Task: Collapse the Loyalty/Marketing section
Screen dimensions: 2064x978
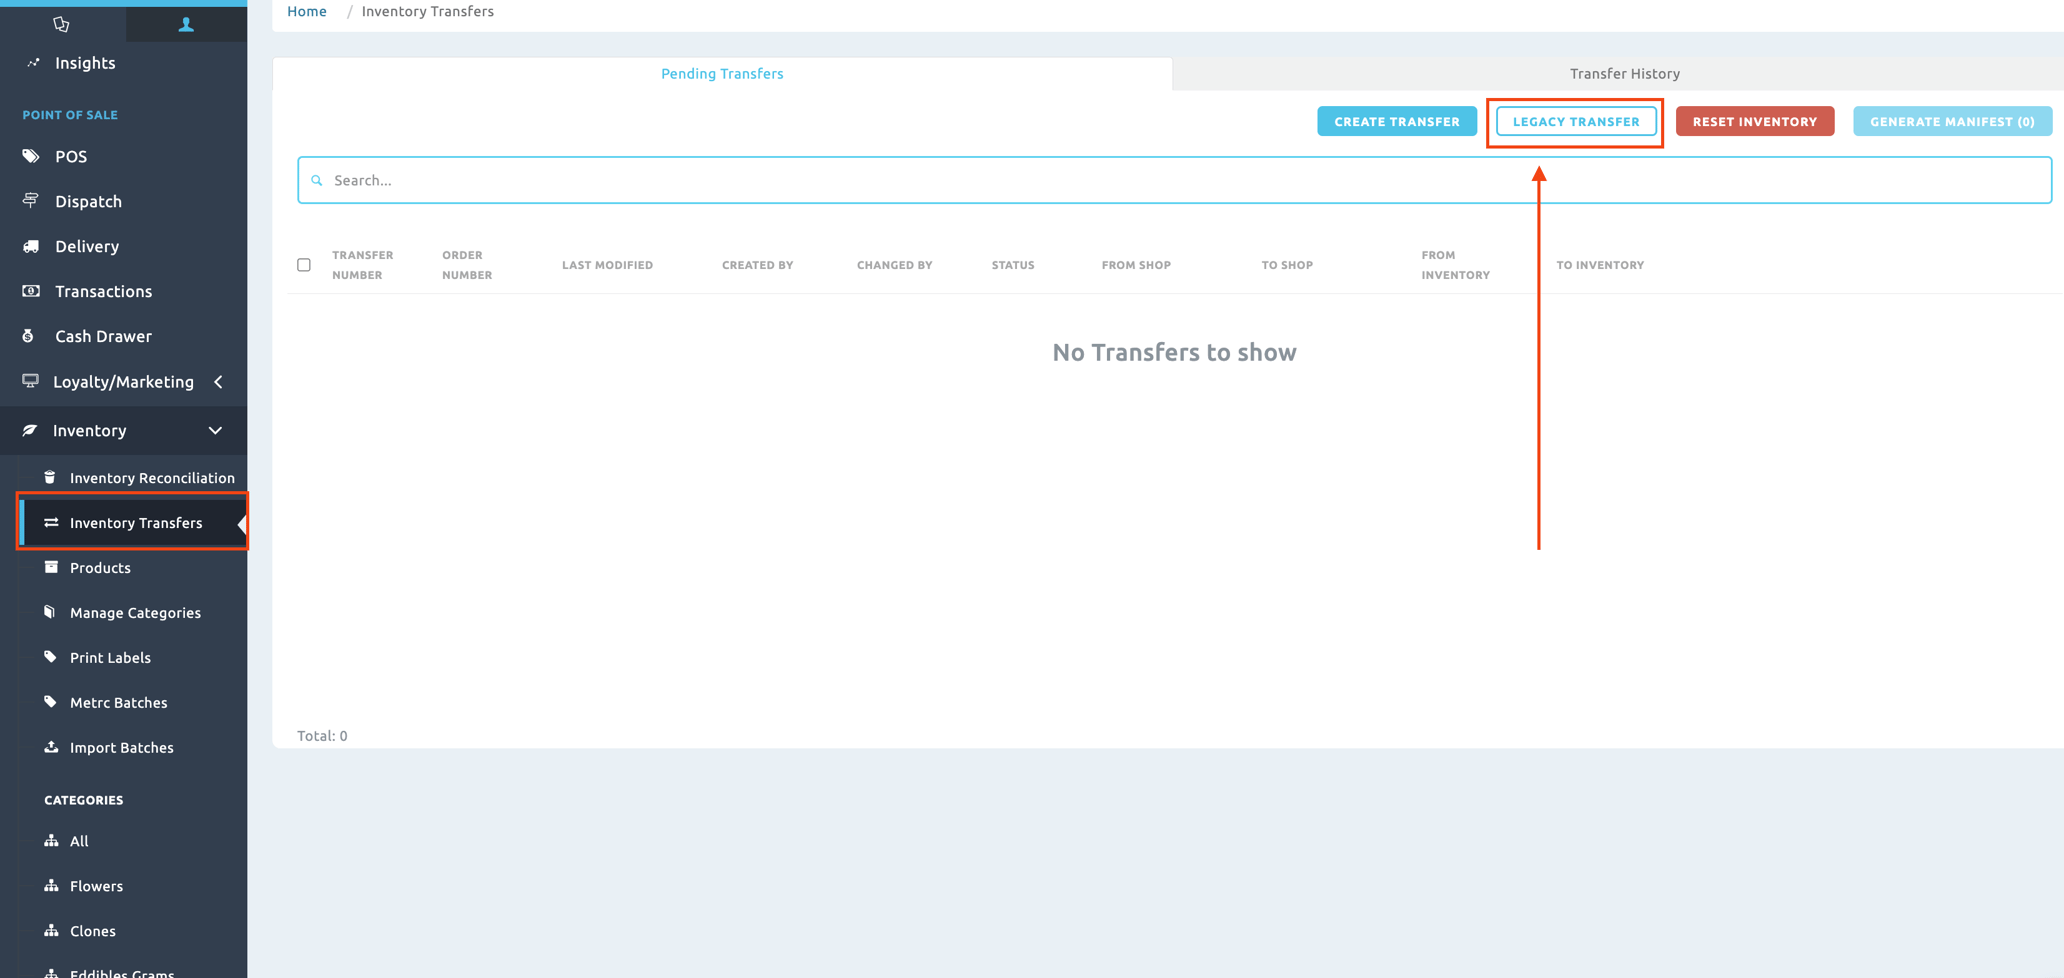Action: (x=218, y=381)
